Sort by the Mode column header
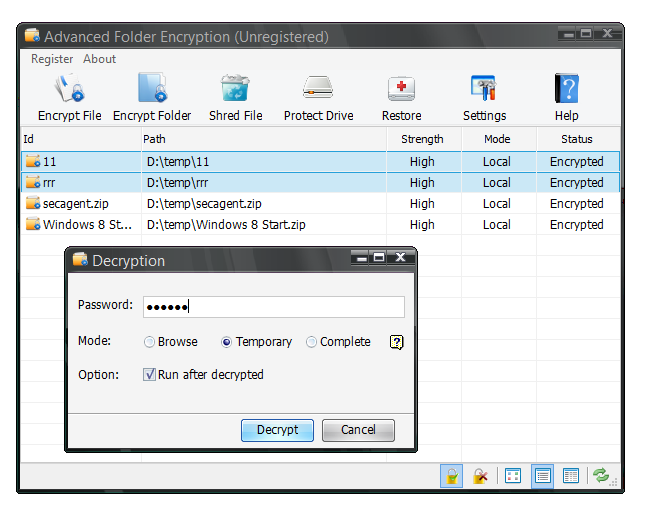The image size is (645, 520). click(499, 139)
